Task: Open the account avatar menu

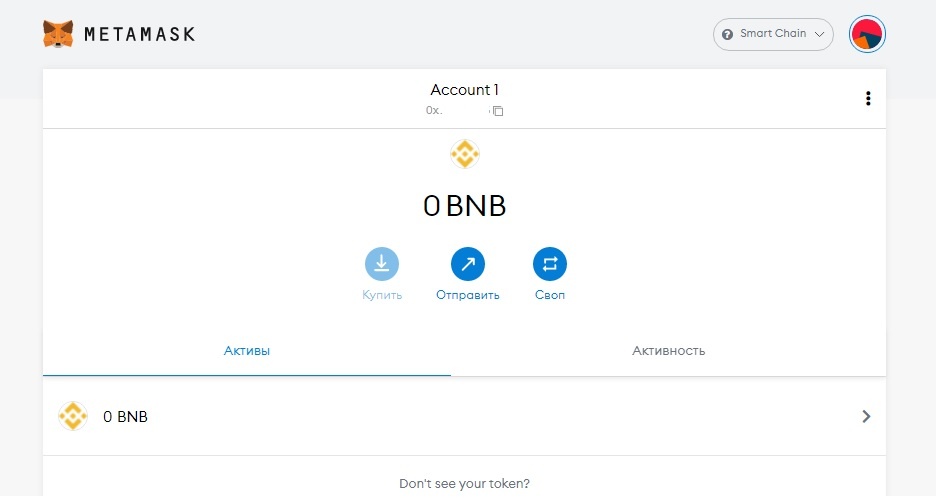Action: 867,34
